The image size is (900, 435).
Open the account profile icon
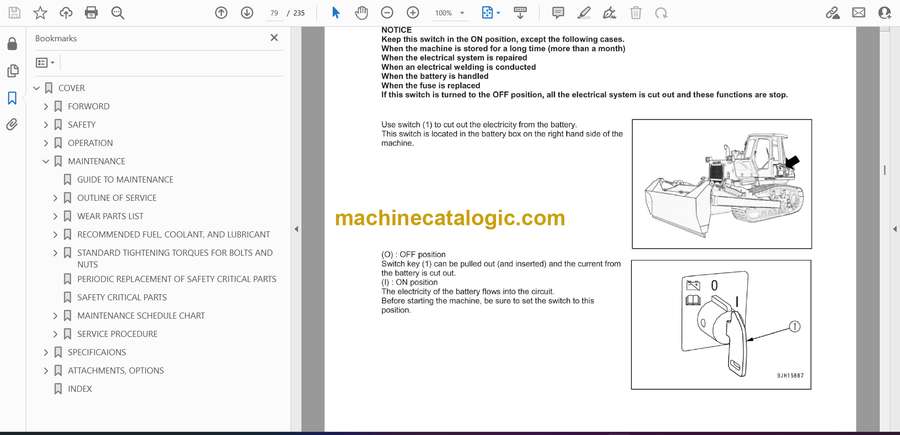[x=885, y=13]
